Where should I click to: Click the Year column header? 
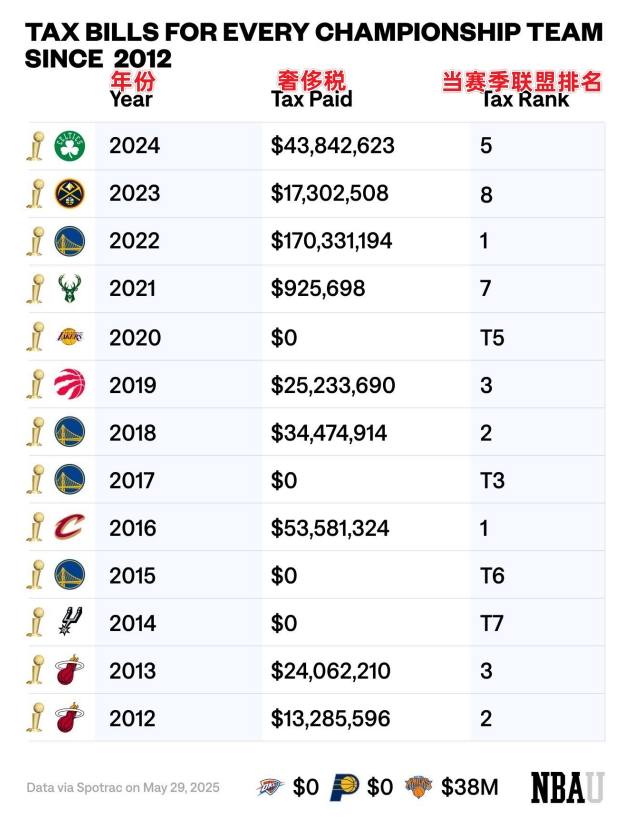tap(131, 99)
